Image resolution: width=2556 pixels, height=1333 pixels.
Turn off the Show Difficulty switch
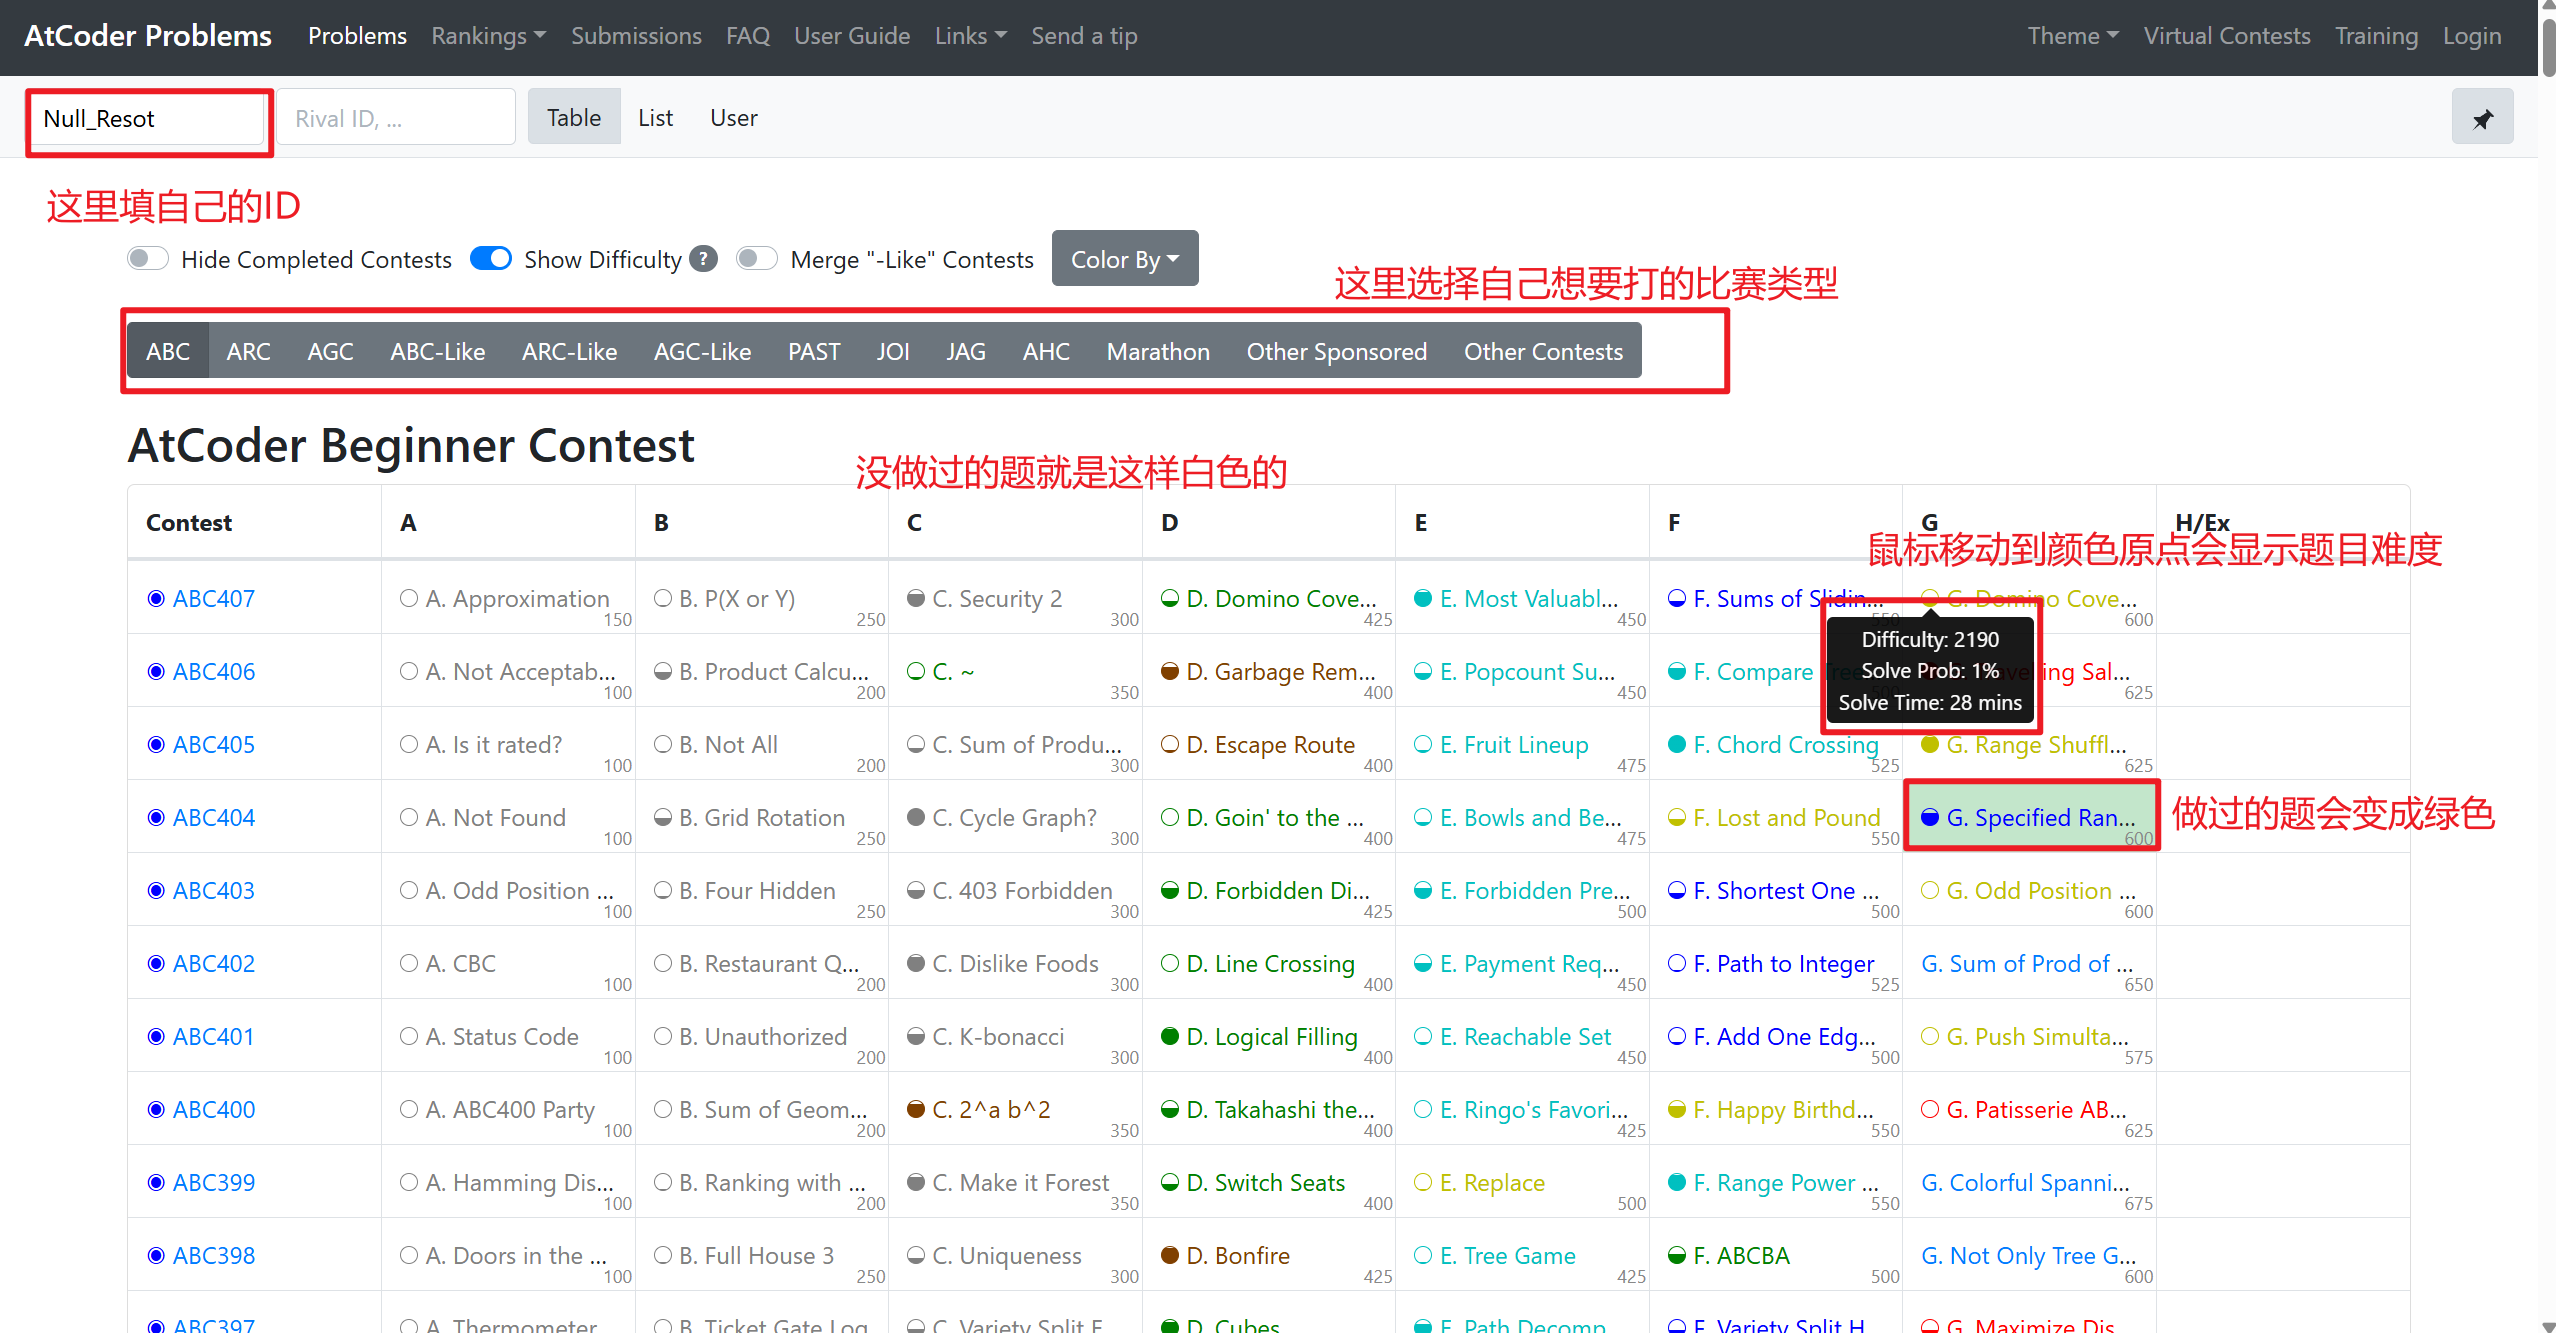coord(491,259)
